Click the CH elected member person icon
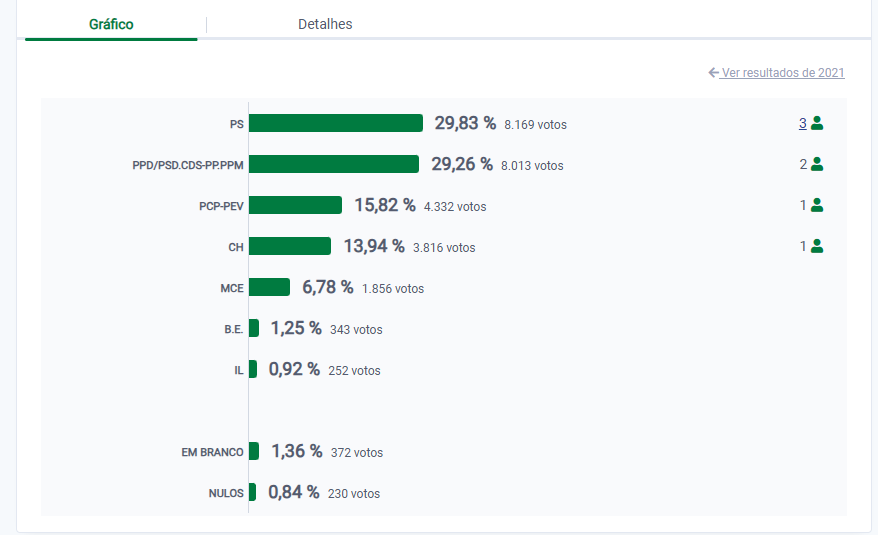The image size is (878, 535). point(817,246)
